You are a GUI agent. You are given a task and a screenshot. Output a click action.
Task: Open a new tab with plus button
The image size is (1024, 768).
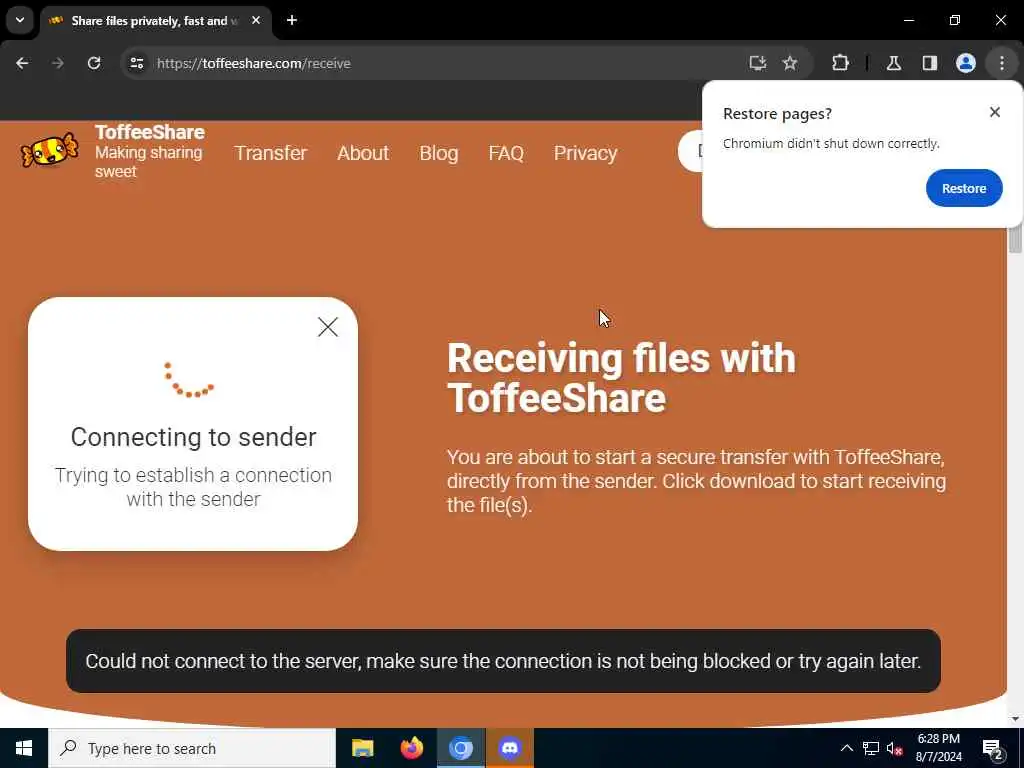[292, 20]
